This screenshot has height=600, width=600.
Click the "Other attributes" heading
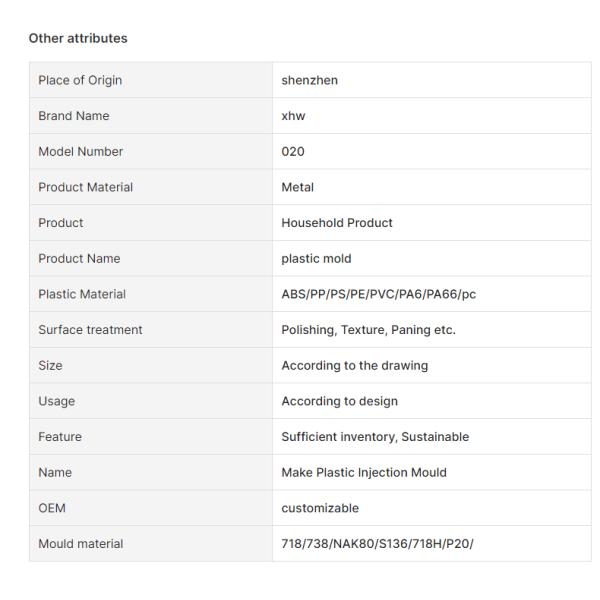point(78,38)
